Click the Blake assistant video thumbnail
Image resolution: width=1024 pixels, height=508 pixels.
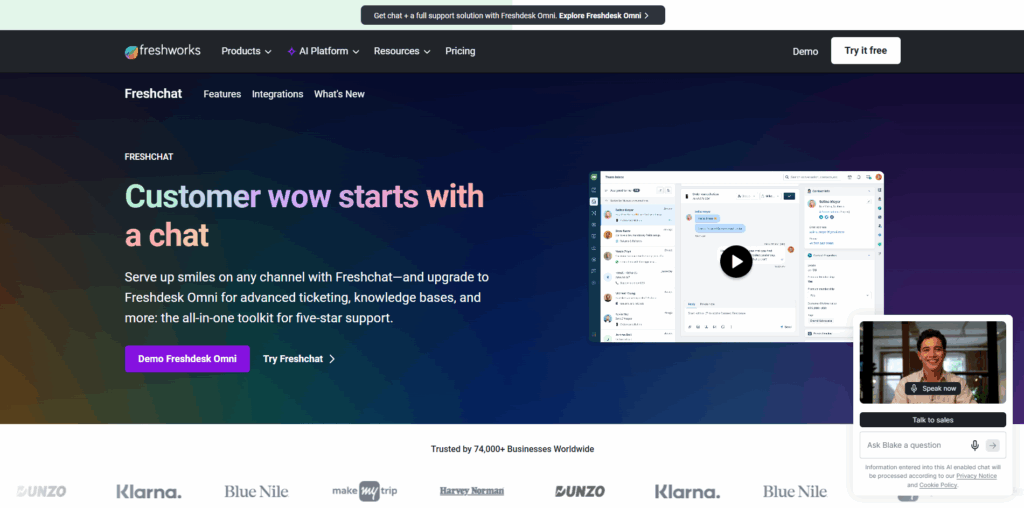[x=933, y=362]
